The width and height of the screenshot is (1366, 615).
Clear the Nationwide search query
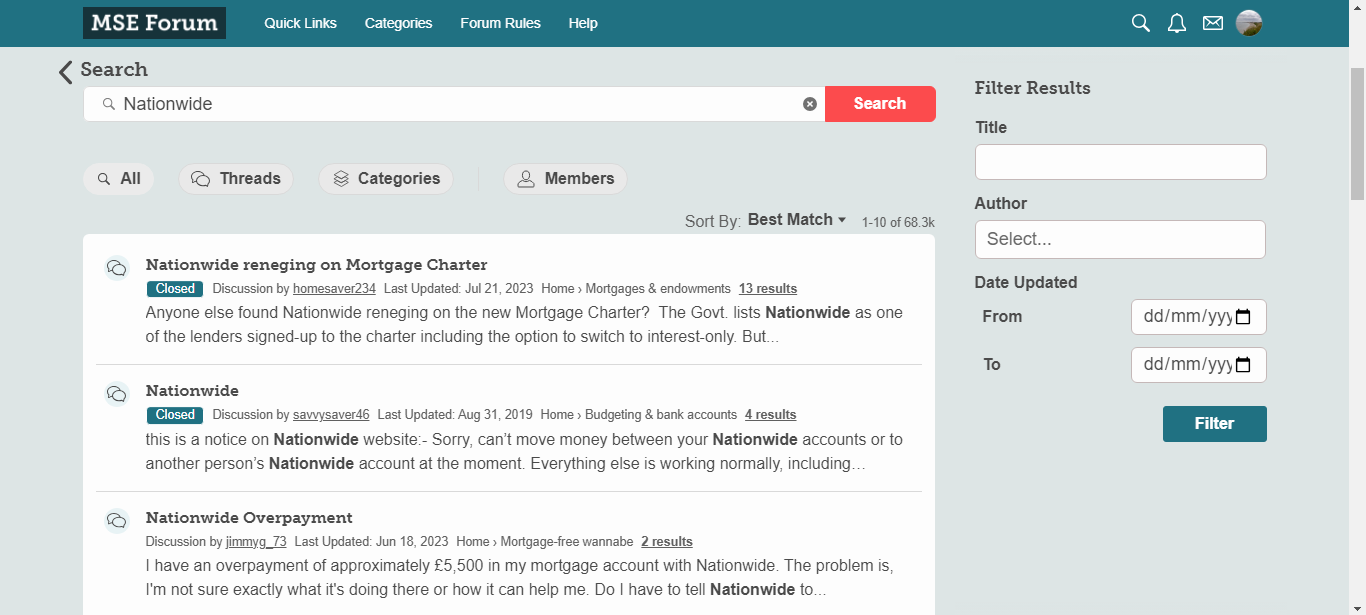click(810, 104)
